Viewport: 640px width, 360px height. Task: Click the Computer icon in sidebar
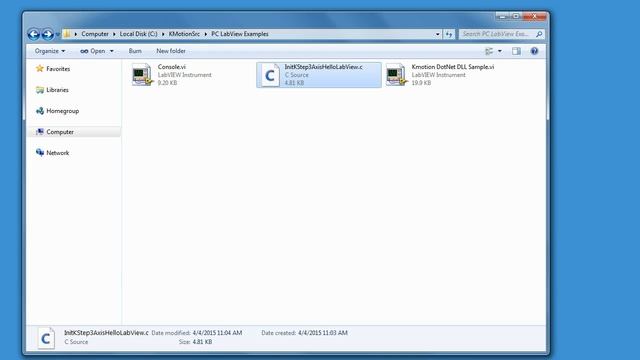[40, 131]
